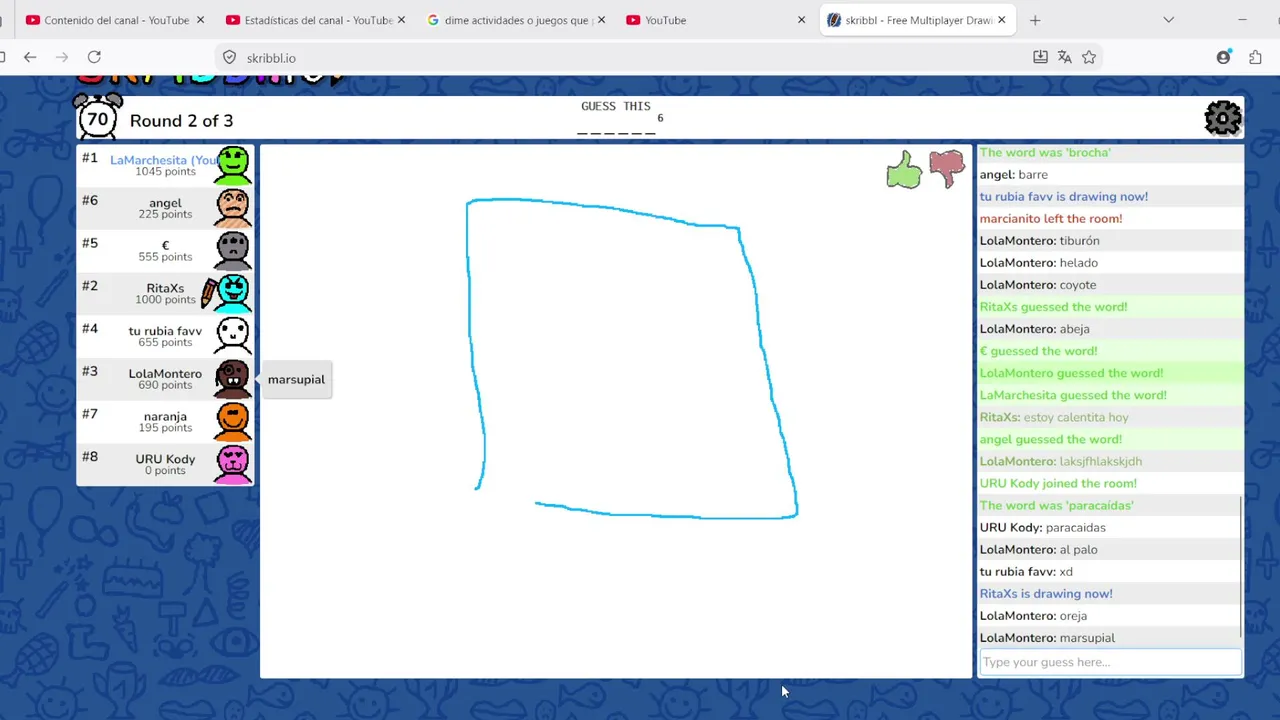Click player name 'tu rubia favv'
The image size is (1280, 720).
[165, 331]
